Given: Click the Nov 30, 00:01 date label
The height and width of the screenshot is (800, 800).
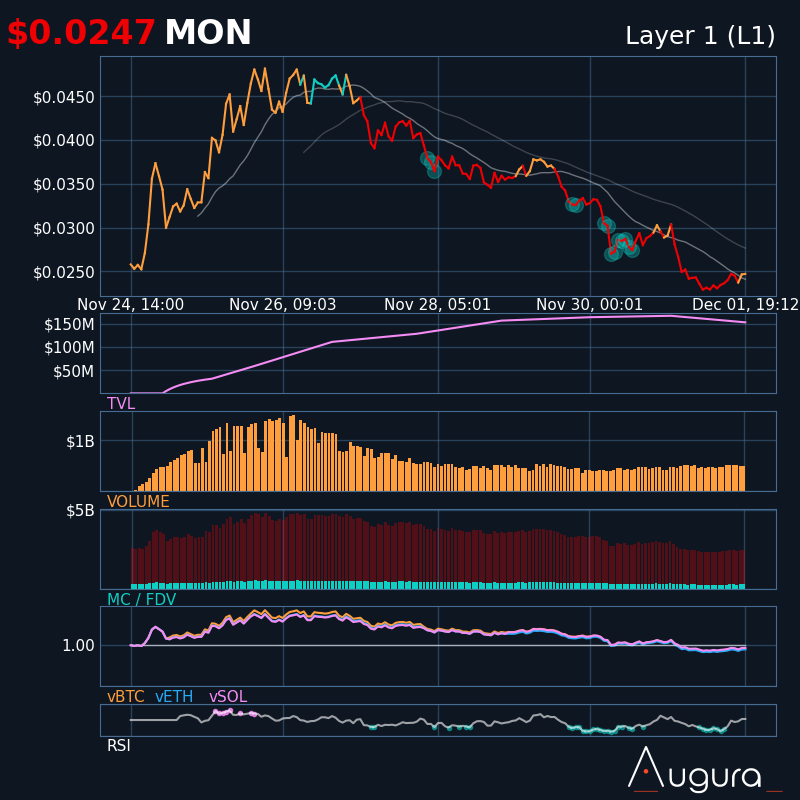Looking at the screenshot, I should [x=589, y=305].
